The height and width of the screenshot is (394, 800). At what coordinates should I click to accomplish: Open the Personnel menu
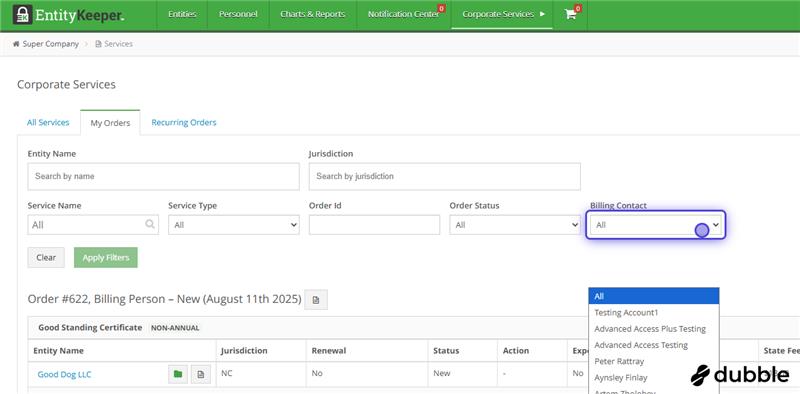(x=238, y=14)
